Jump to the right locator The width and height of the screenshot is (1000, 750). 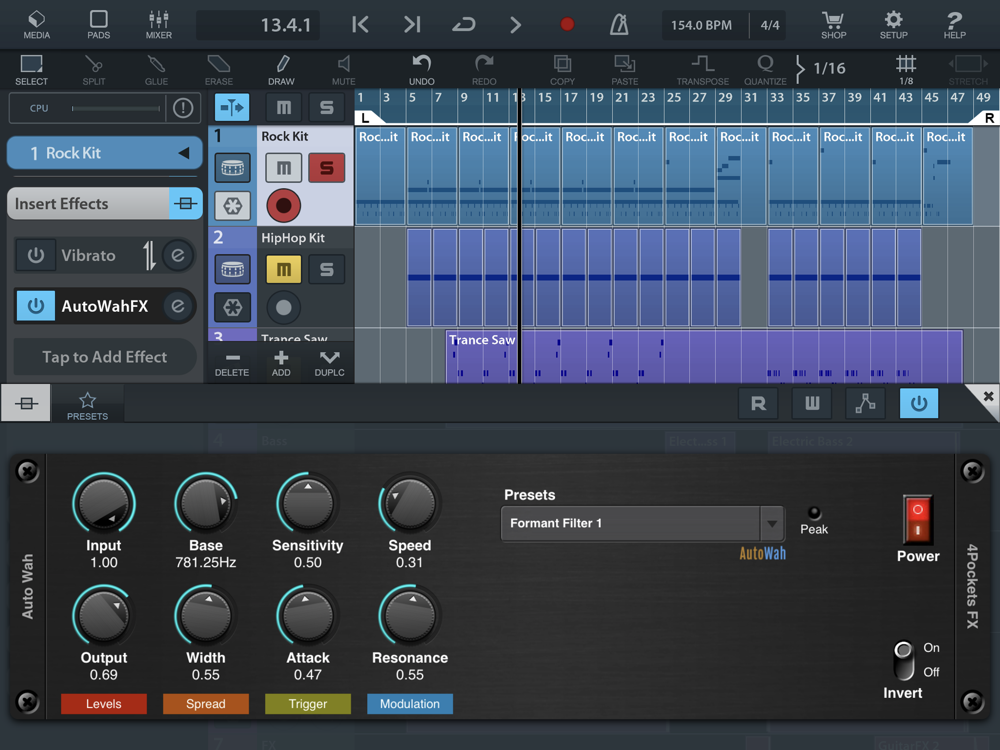pos(412,25)
